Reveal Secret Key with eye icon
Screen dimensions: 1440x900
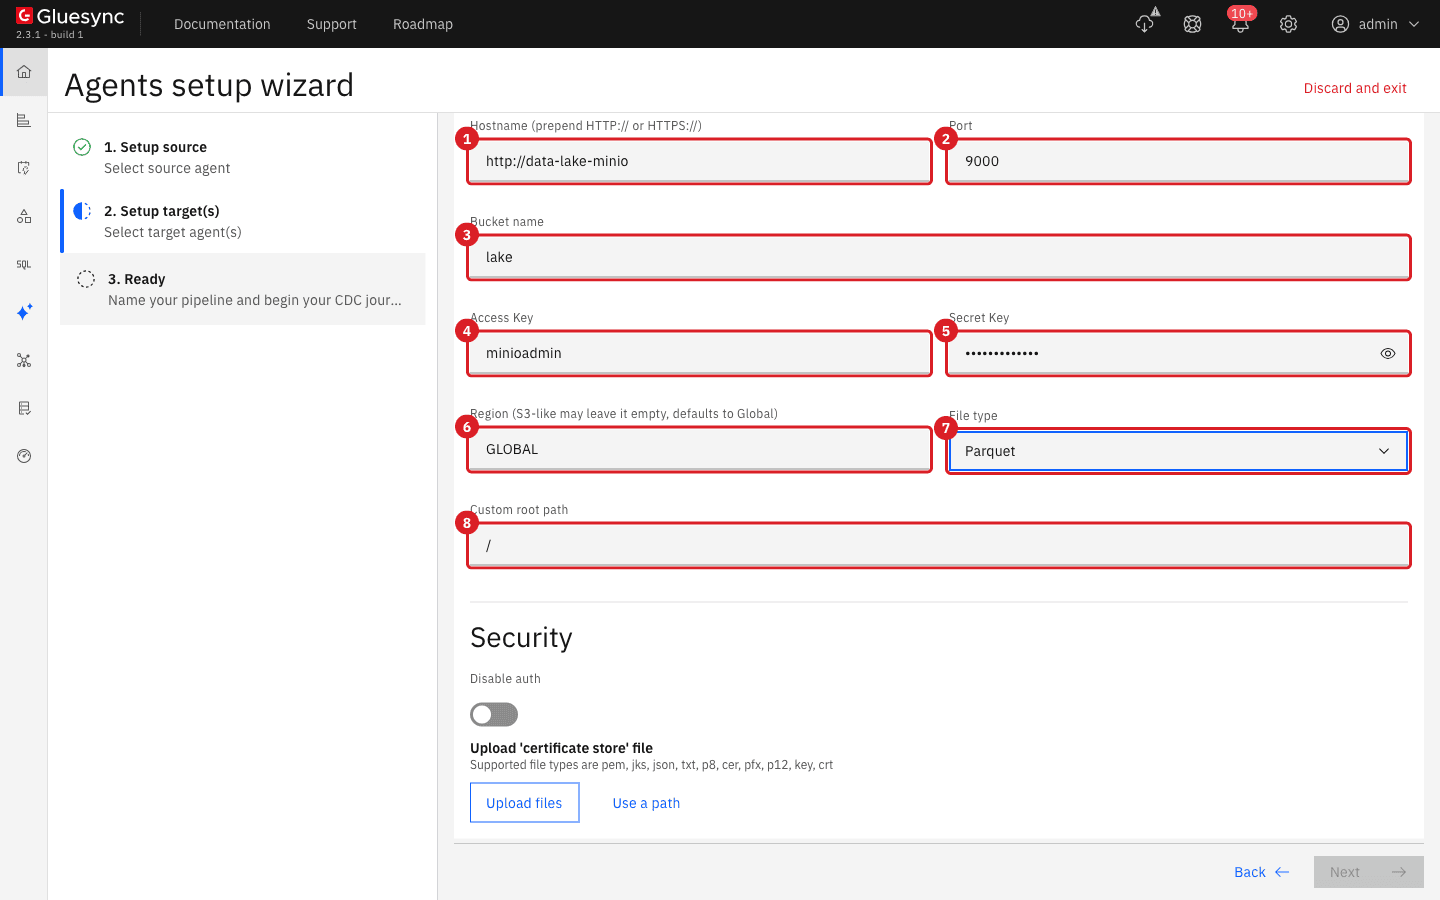(x=1387, y=353)
